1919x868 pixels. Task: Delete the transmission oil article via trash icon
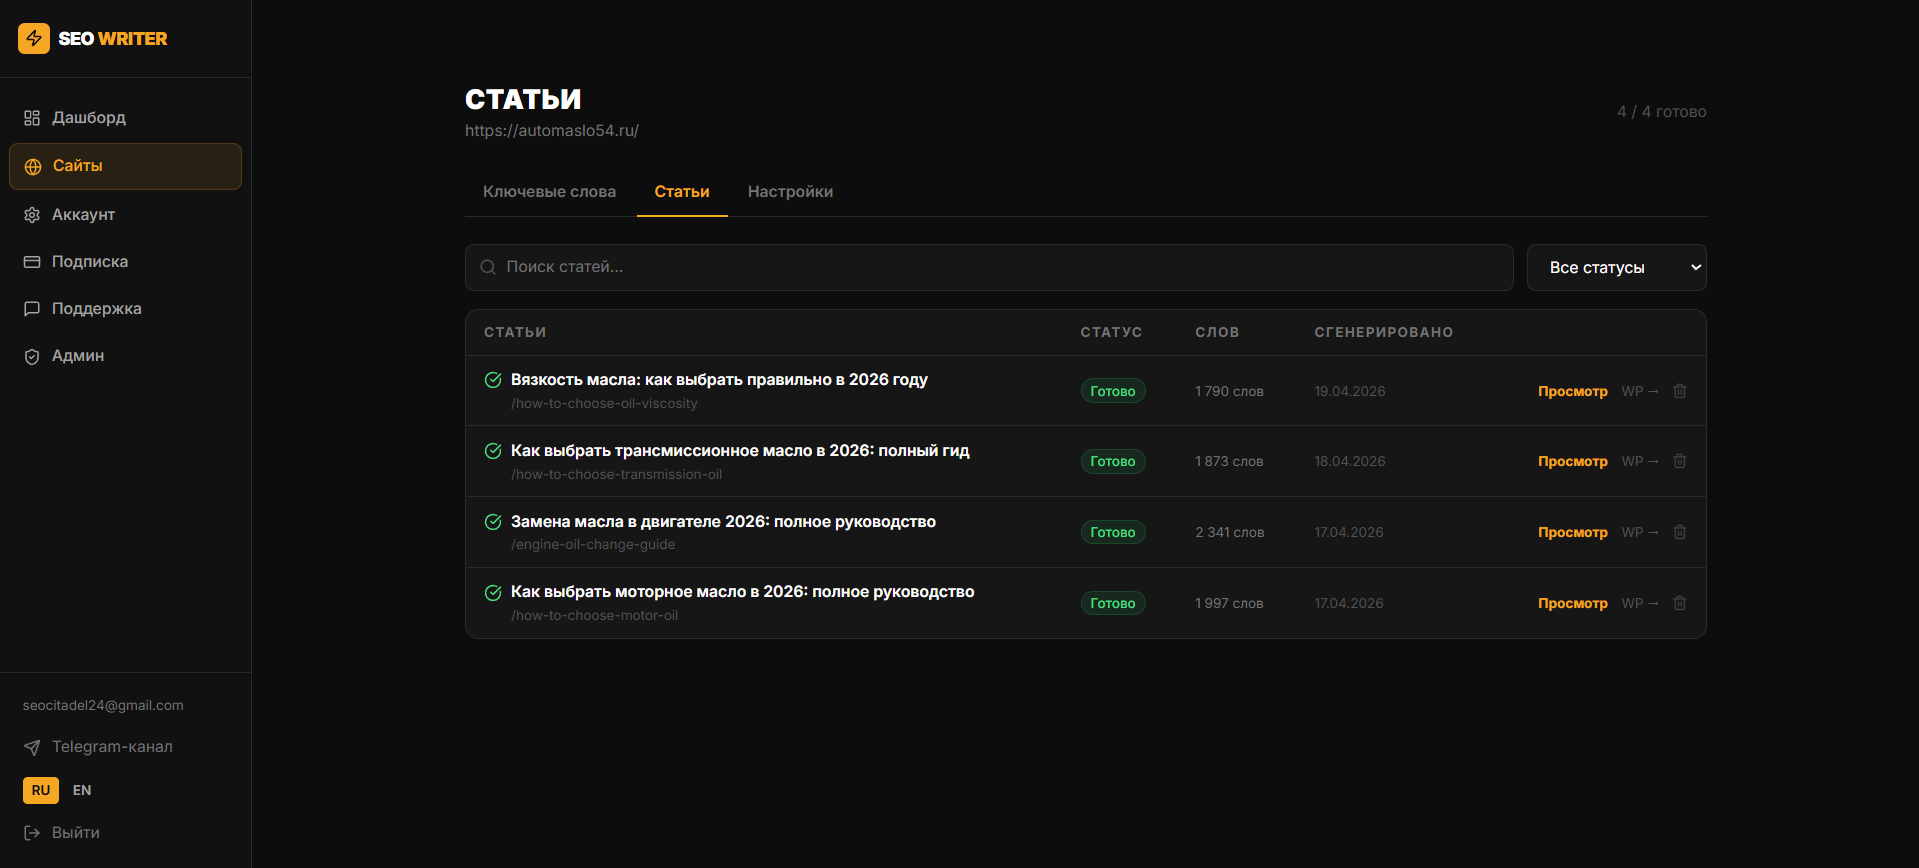pos(1680,461)
